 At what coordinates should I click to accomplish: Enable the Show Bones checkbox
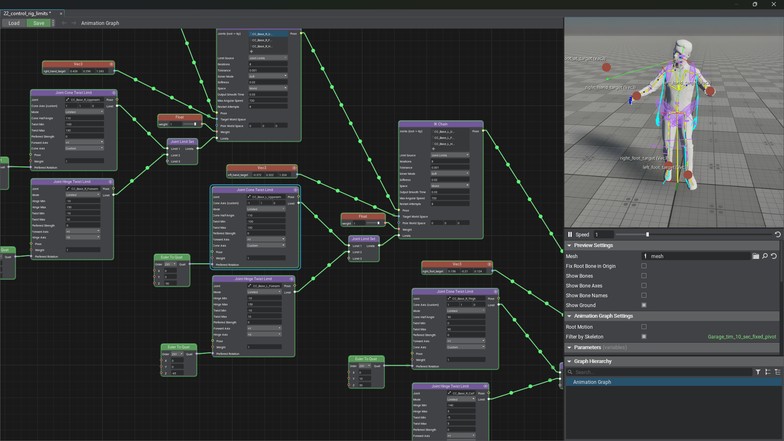tap(644, 276)
